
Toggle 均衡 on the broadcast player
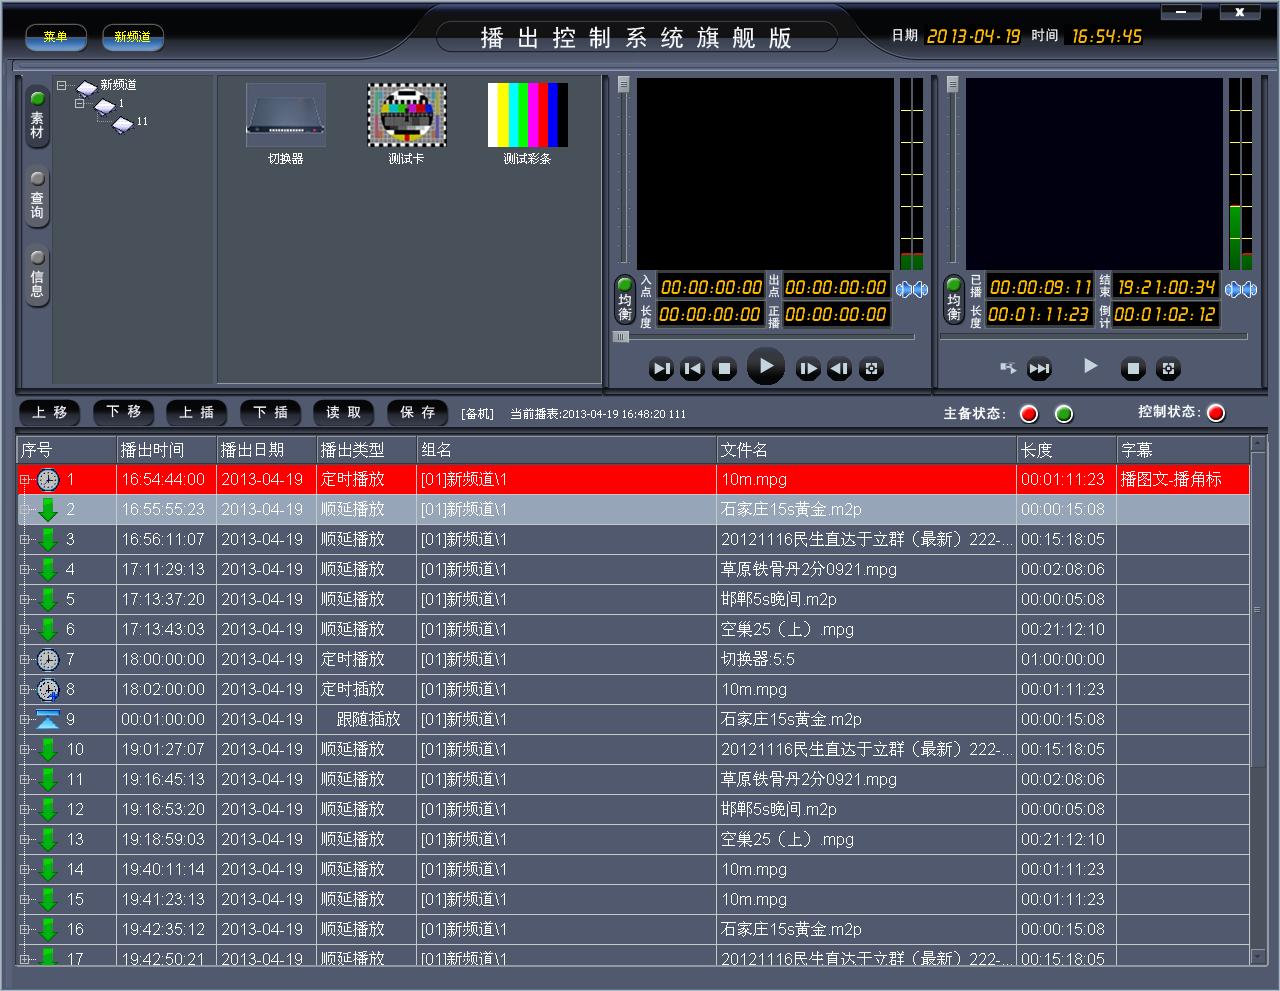coord(954,299)
